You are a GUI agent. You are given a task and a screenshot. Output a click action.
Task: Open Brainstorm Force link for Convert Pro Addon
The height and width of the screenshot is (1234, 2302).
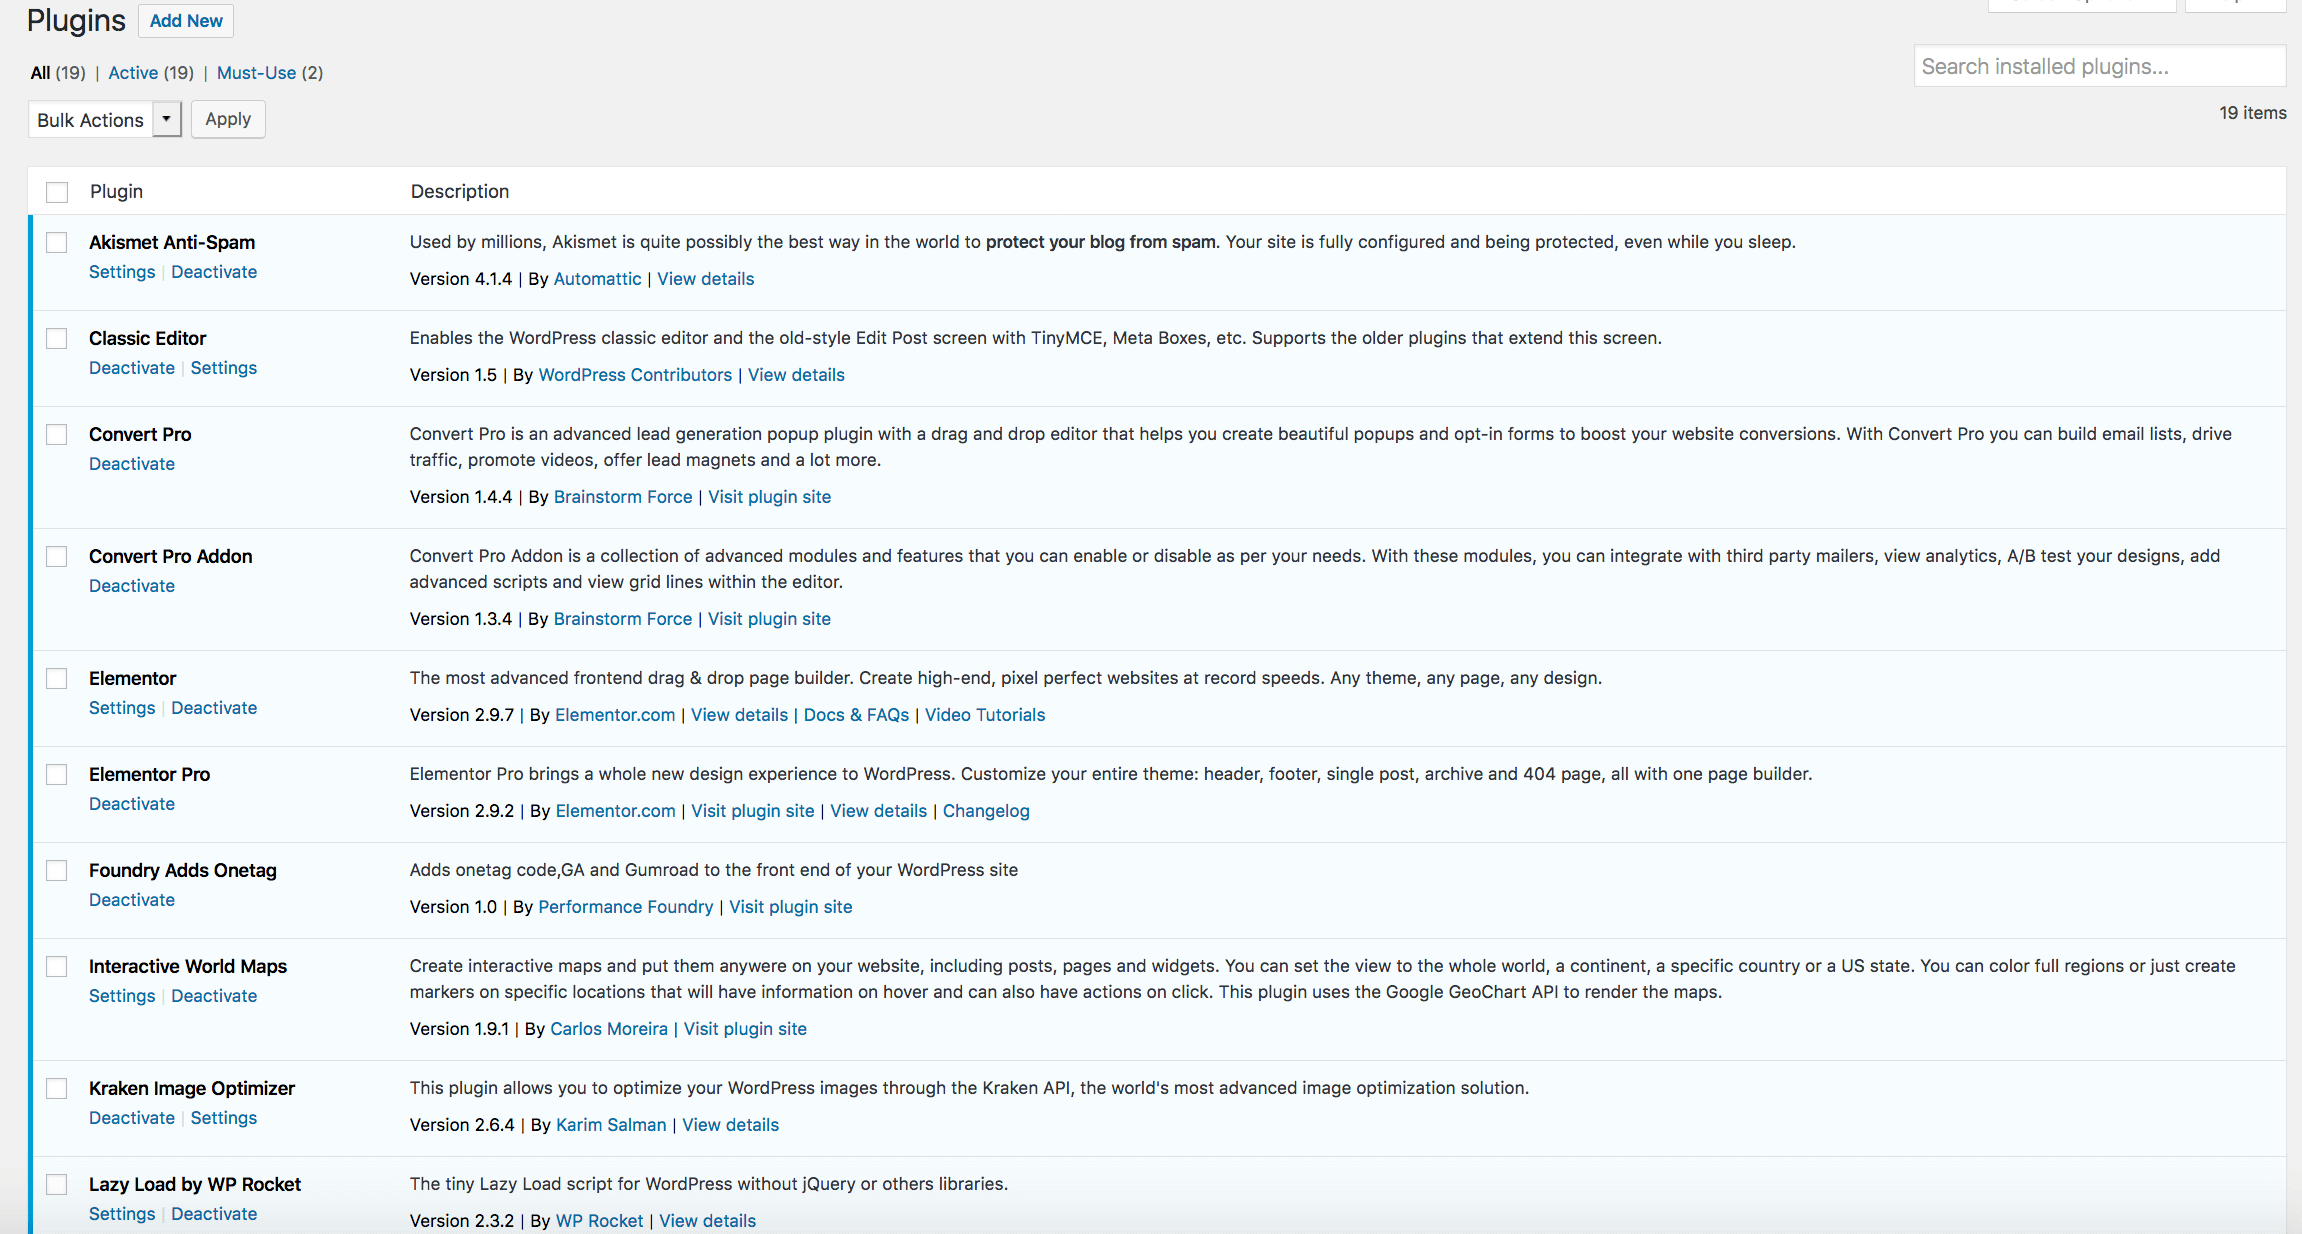point(623,619)
